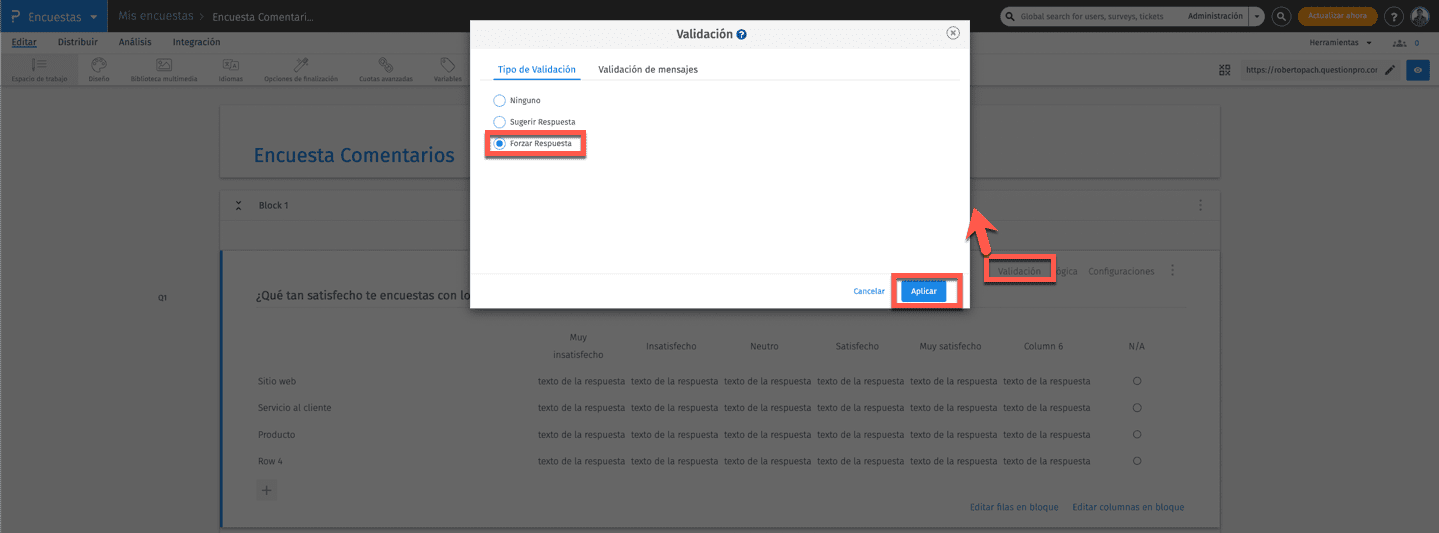The height and width of the screenshot is (533, 1439).
Task: Open the Configuraciones question option
Action: tap(1121, 271)
